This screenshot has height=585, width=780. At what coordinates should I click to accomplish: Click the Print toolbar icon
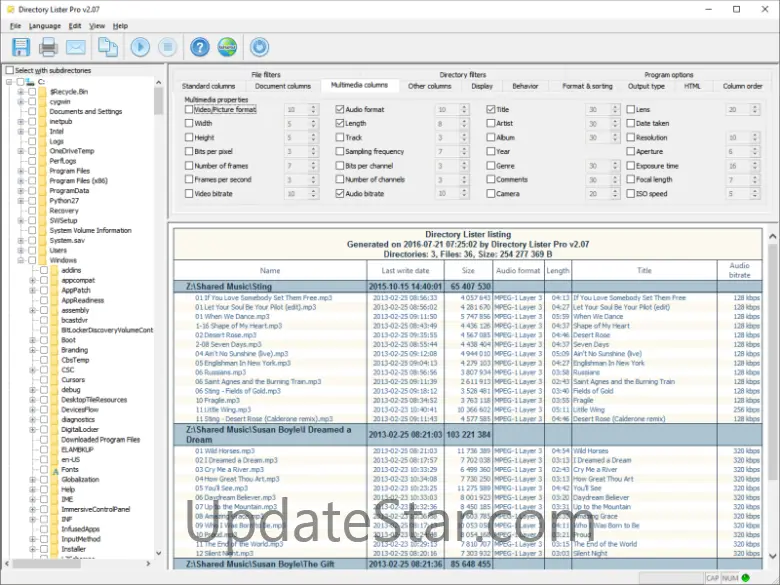click(48, 47)
